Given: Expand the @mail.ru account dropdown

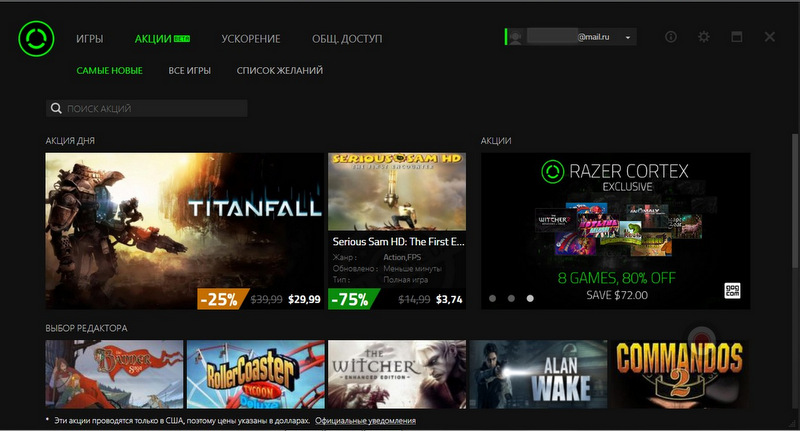Looking at the screenshot, I should click(x=628, y=37).
